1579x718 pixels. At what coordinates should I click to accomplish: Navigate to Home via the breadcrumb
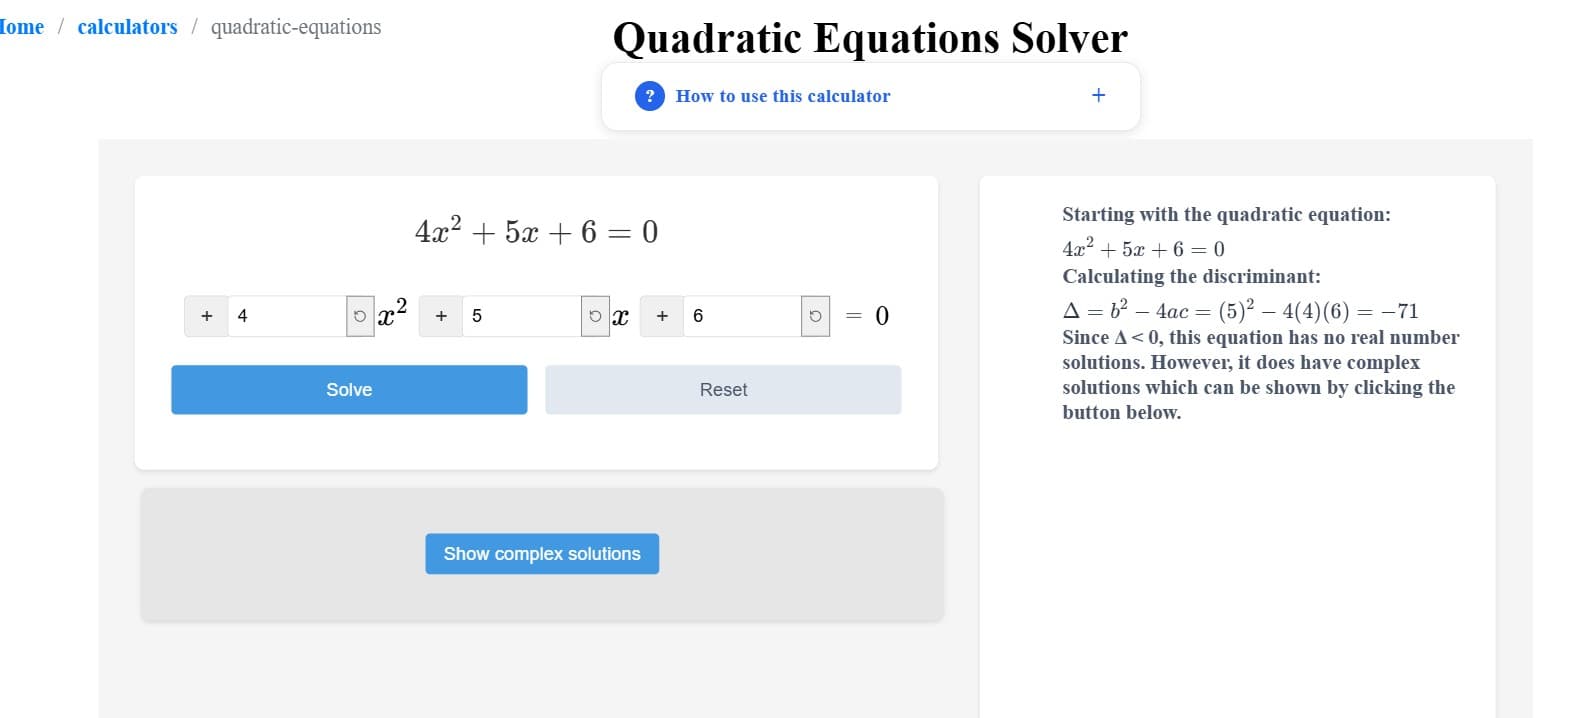18,26
